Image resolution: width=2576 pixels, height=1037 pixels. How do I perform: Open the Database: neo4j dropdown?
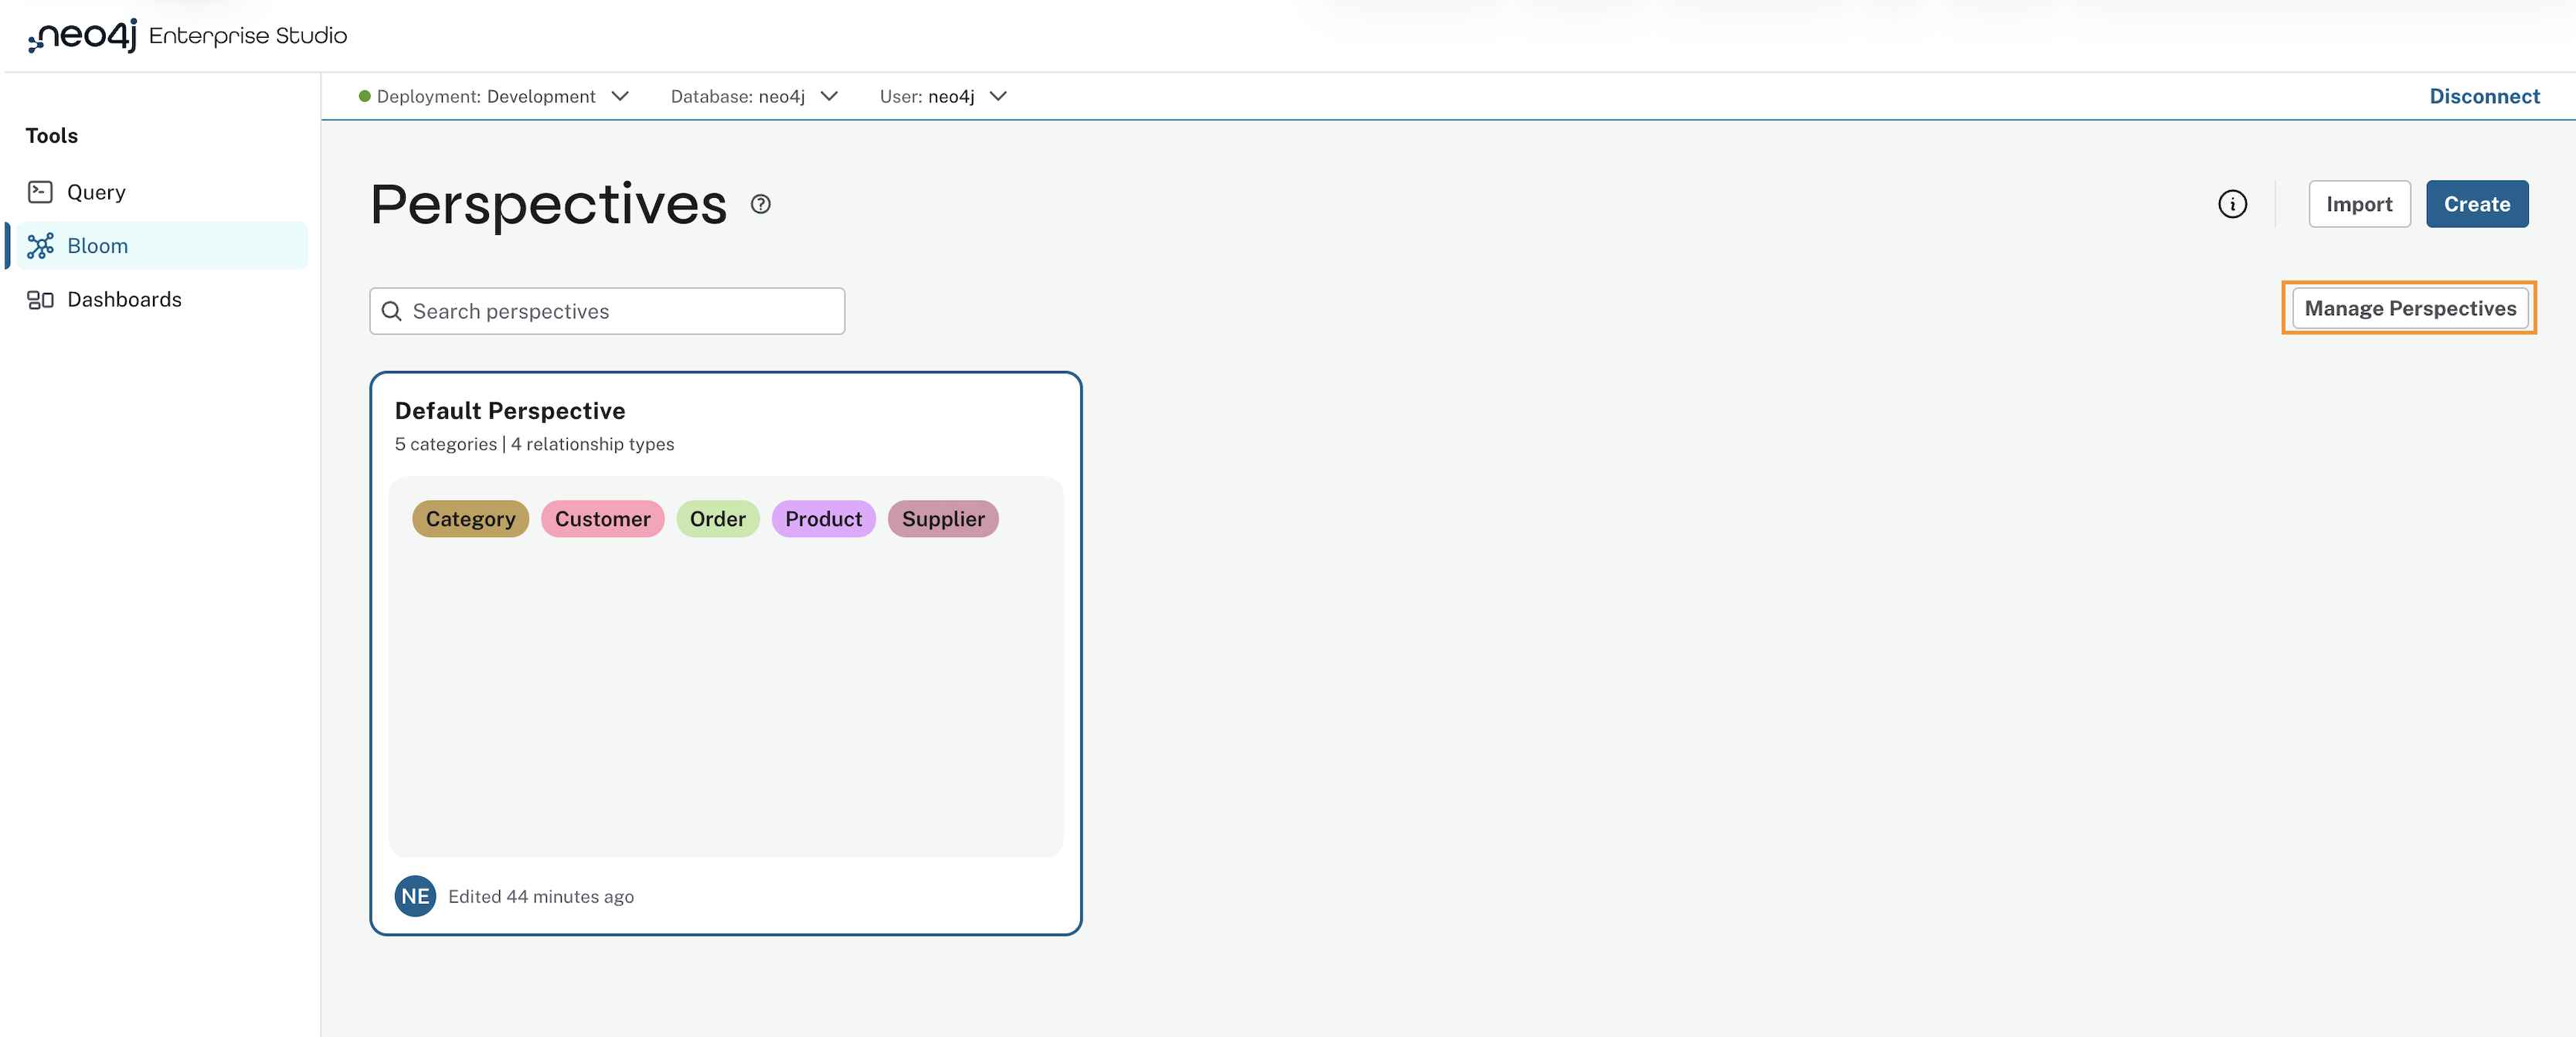754,96
